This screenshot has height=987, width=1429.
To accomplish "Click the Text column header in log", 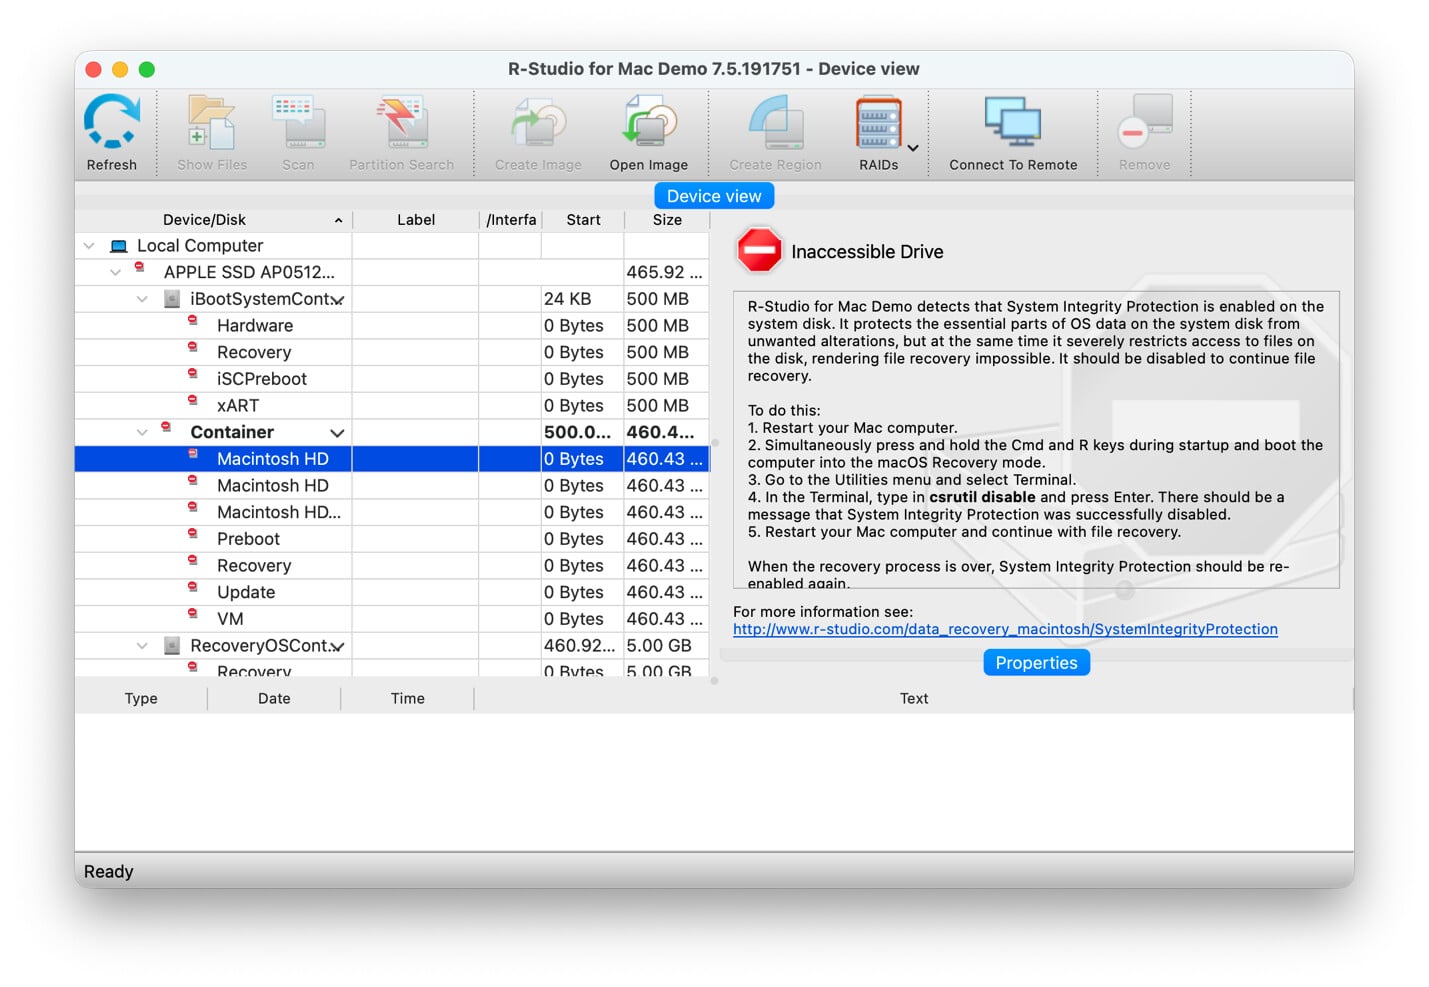I will point(914,699).
